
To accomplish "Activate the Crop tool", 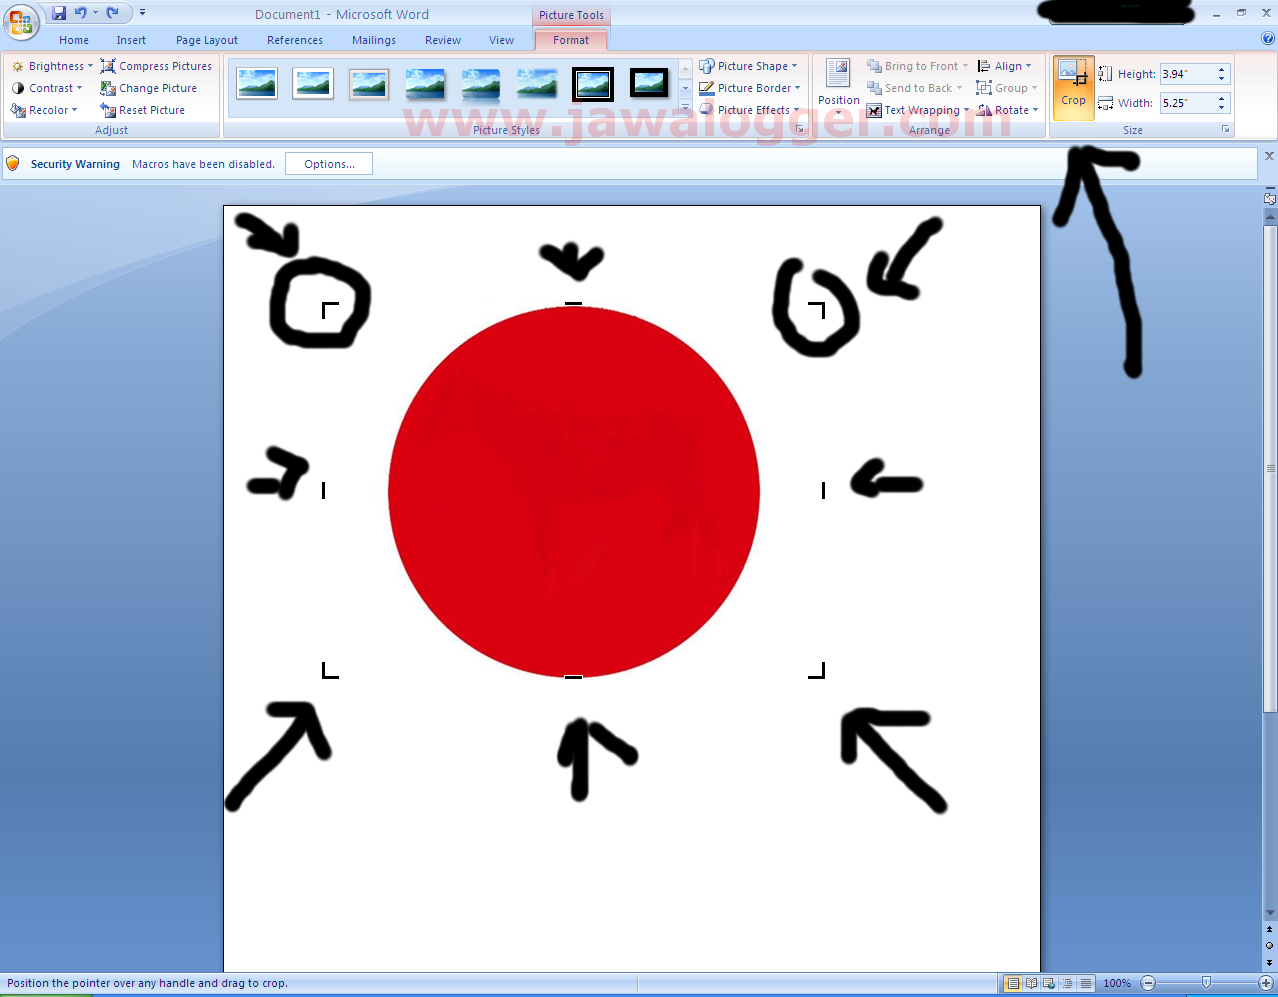I will pyautogui.click(x=1073, y=87).
